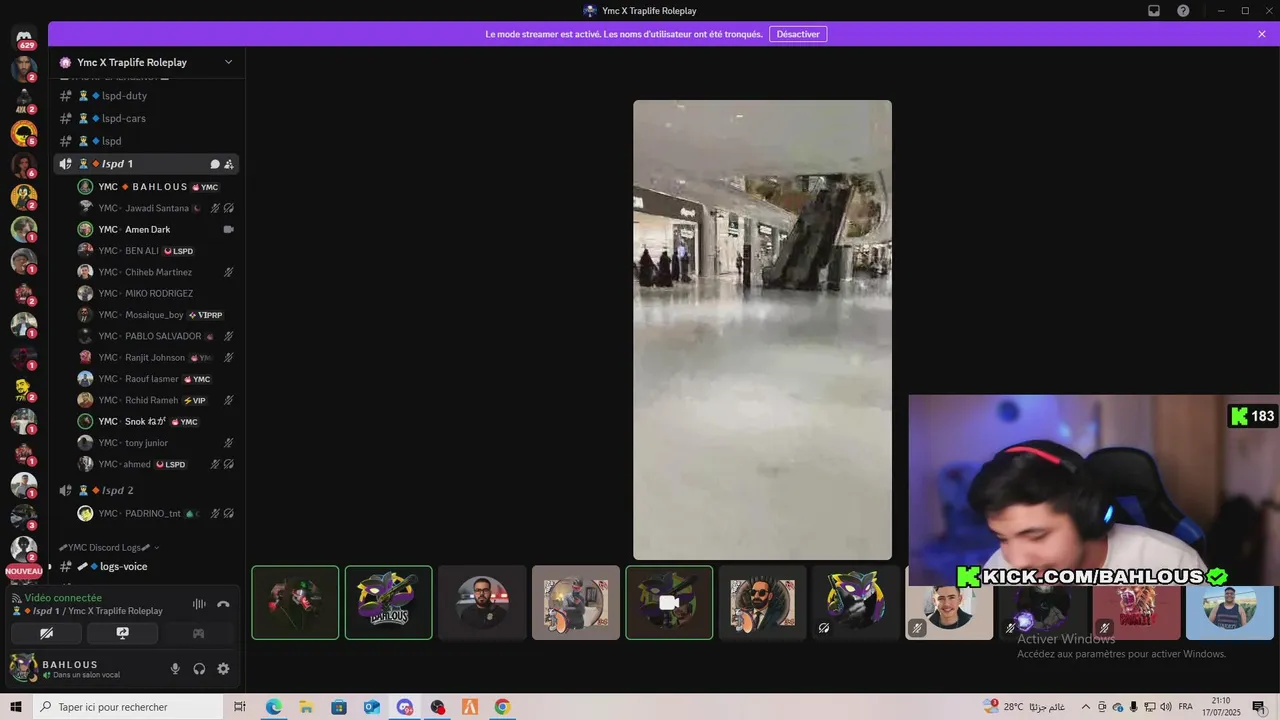Share your screen button
Image resolution: width=1280 pixels, height=720 pixels.
122,633
